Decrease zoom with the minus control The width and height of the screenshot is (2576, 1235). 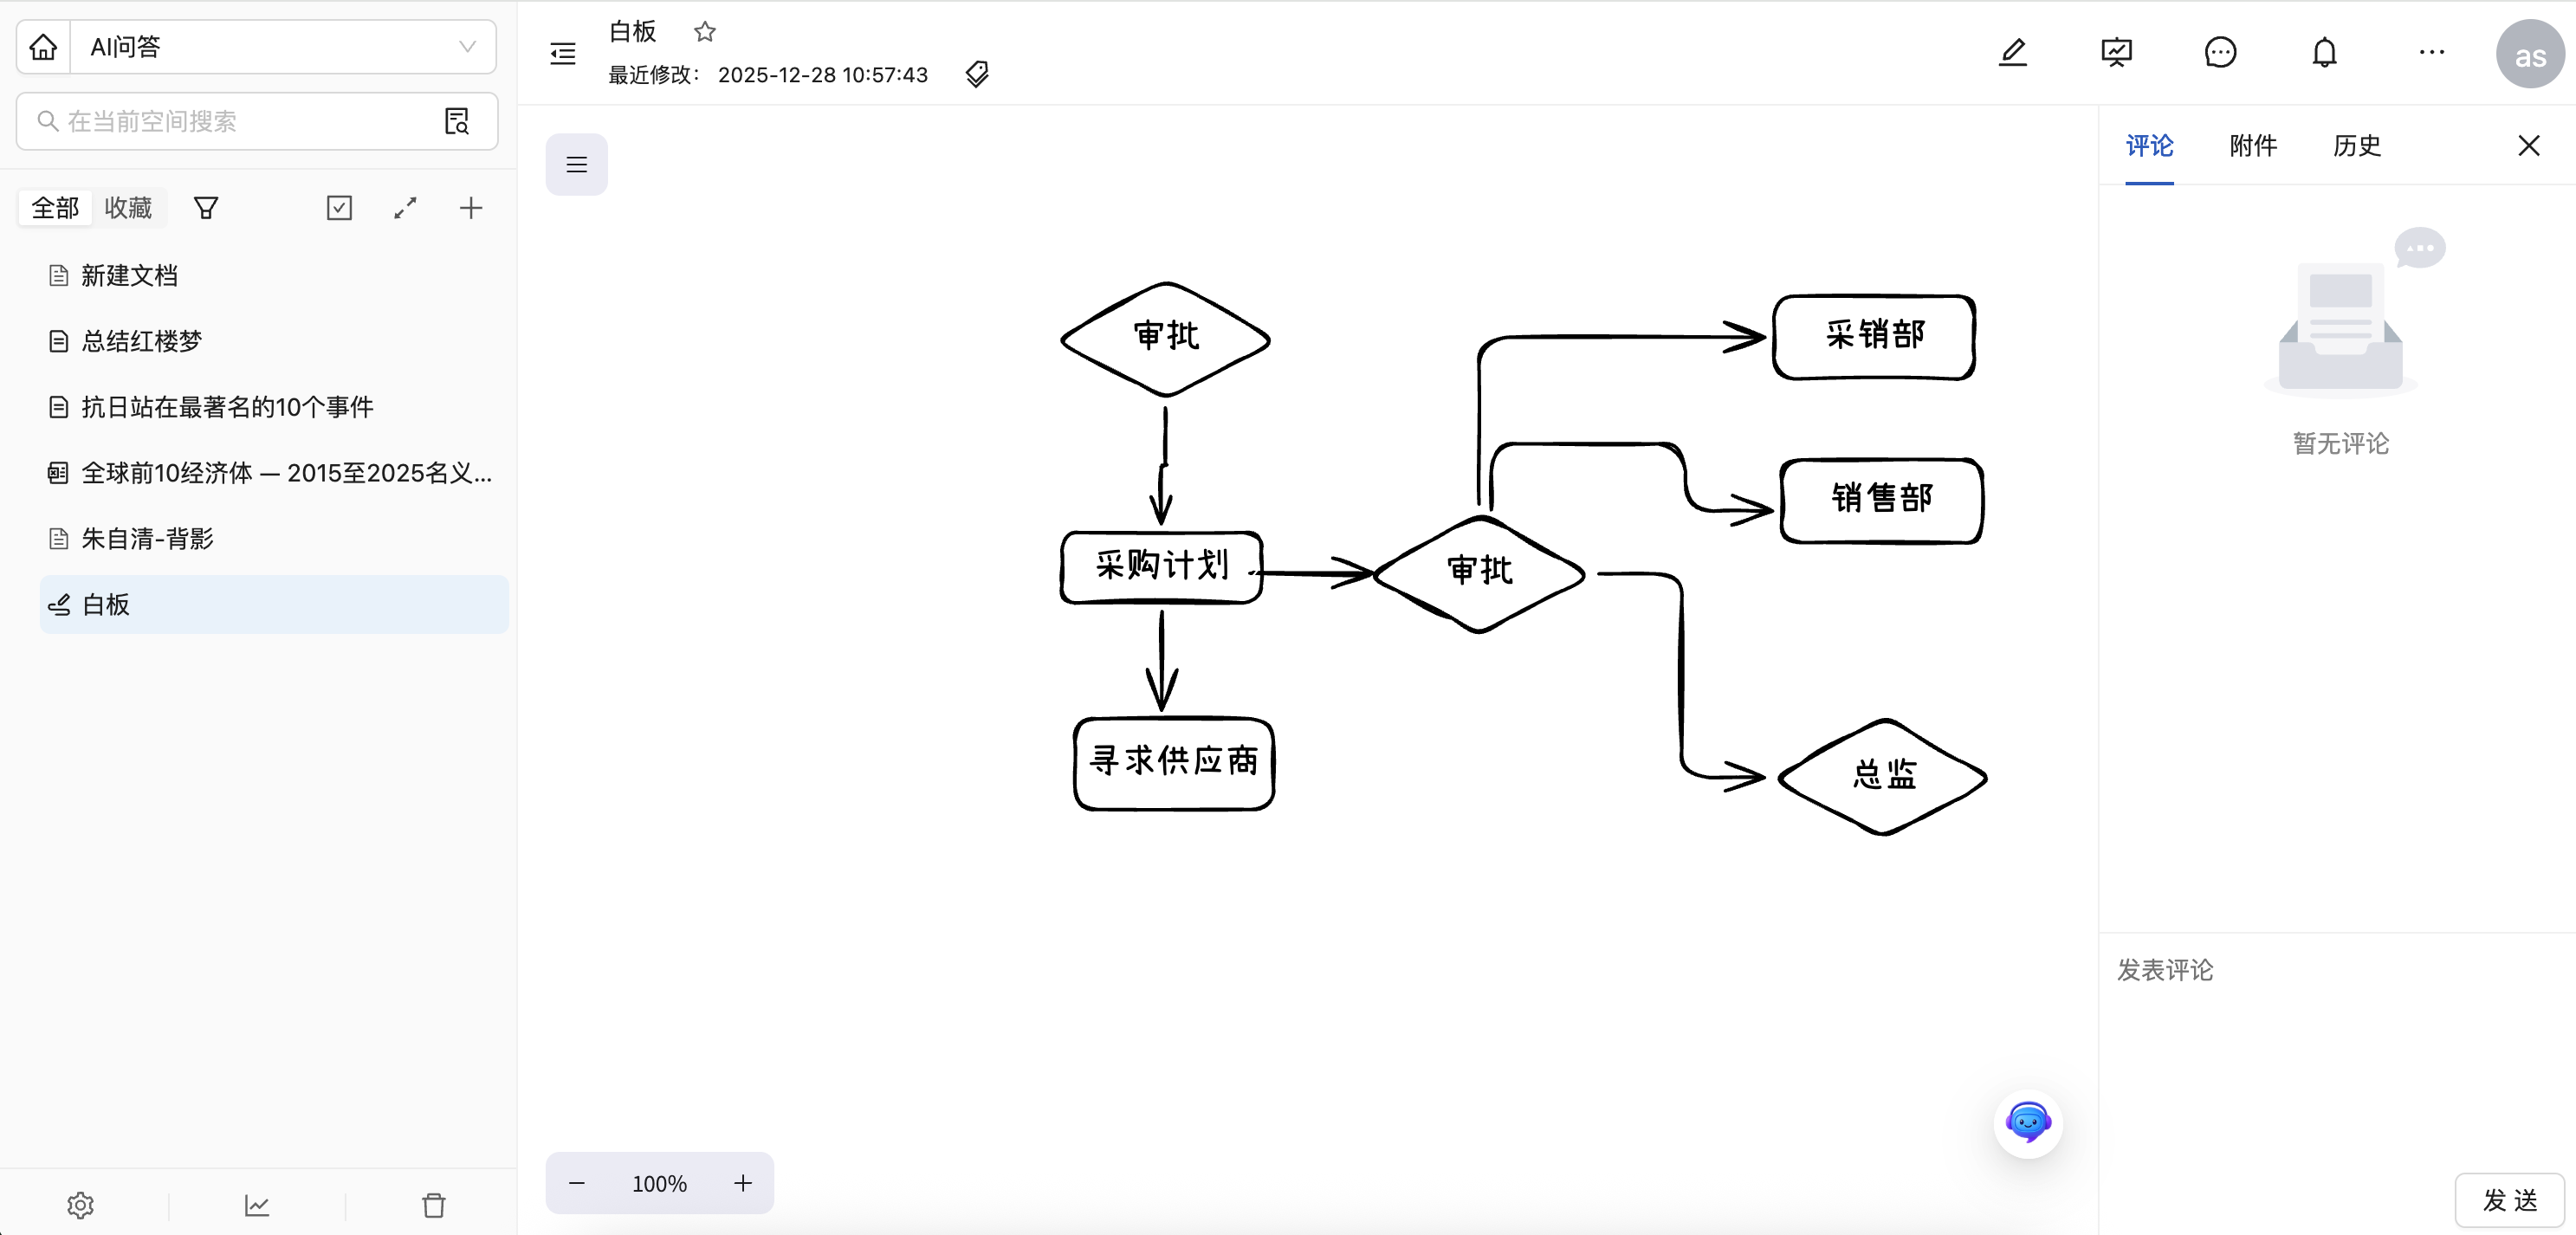[576, 1183]
